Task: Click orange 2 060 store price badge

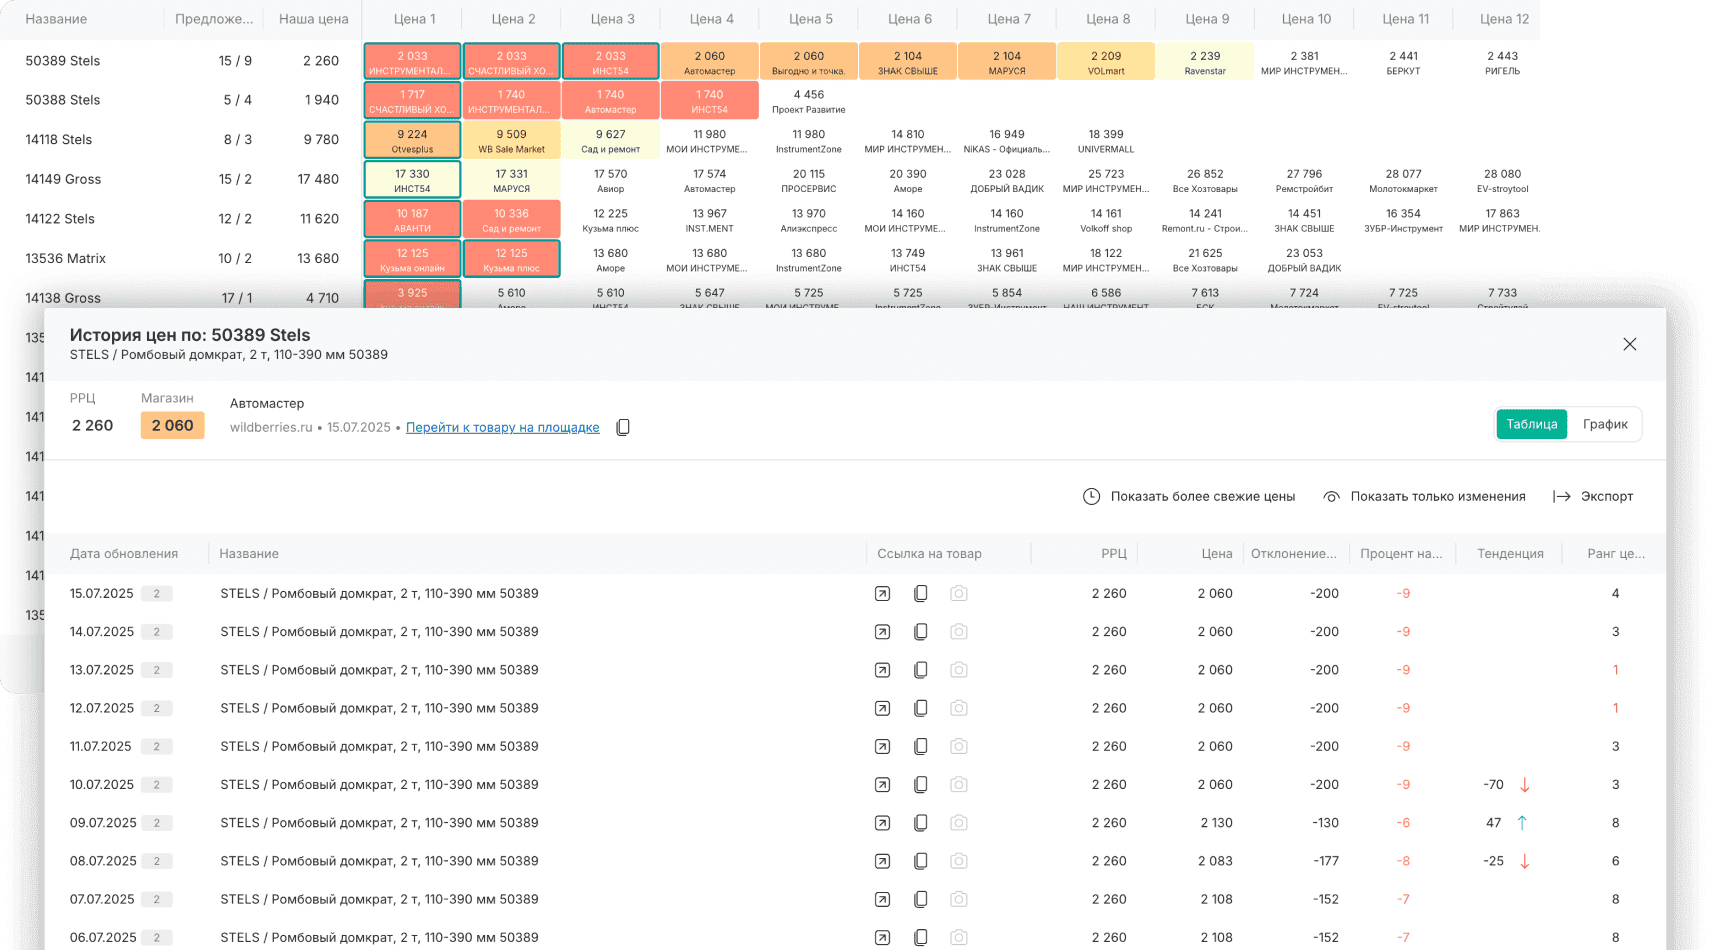Action: click(172, 426)
